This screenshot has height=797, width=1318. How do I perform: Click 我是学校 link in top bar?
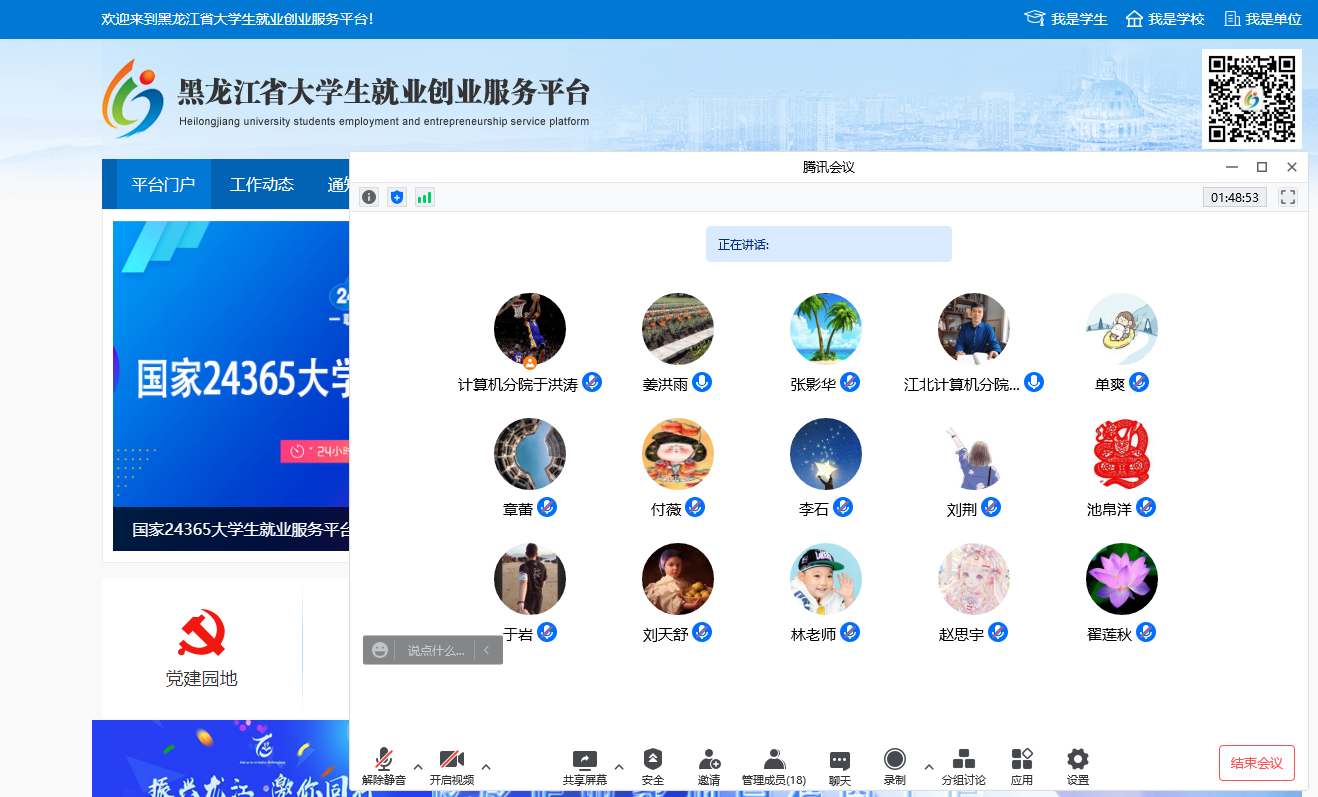(x=1165, y=19)
